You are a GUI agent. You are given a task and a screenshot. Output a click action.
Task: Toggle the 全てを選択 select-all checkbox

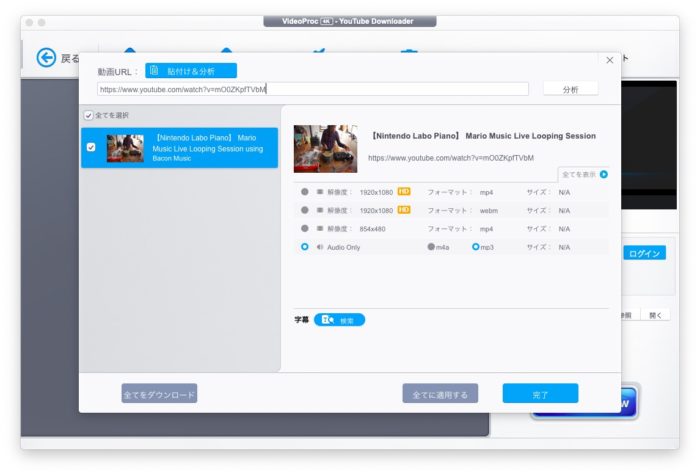coord(88,116)
